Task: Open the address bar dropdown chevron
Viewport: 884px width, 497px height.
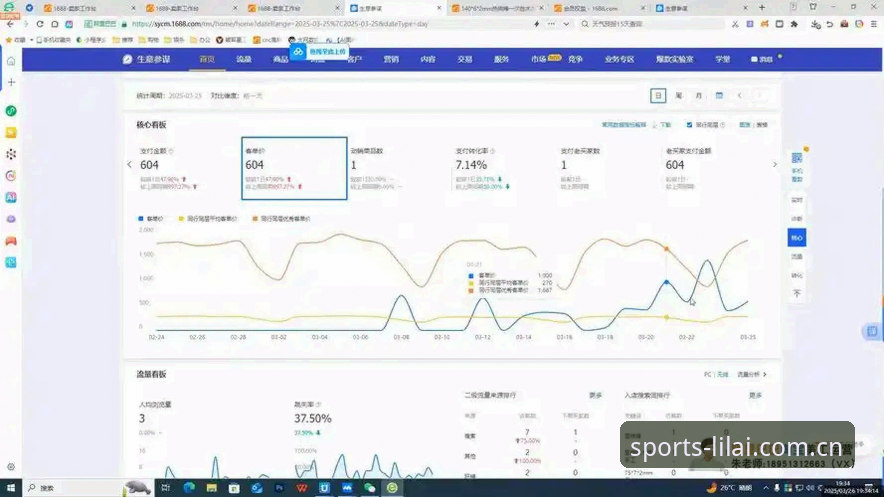Action: [x=566, y=24]
